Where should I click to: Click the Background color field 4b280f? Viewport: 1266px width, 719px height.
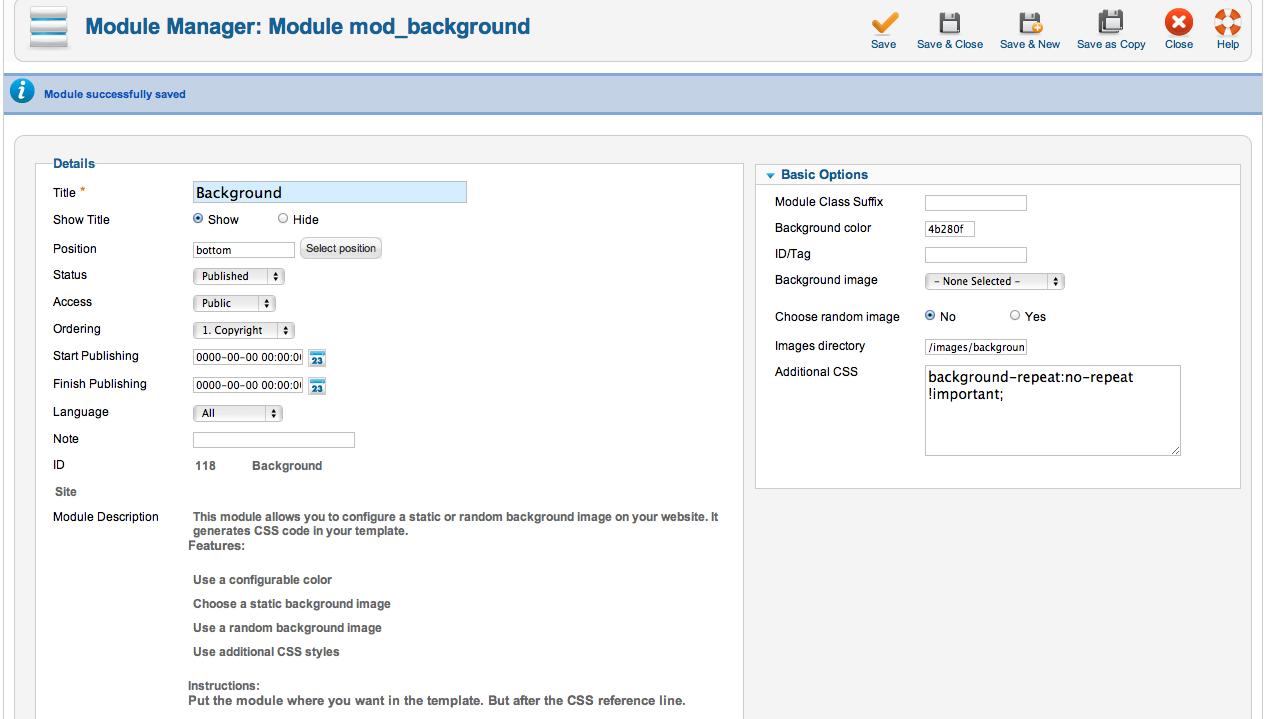coord(950,229)
